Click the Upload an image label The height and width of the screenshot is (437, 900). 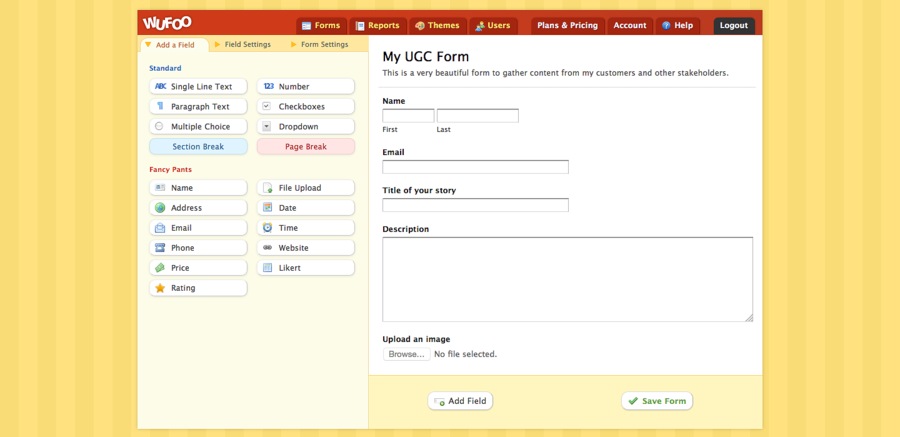click(x=416, y=339)
